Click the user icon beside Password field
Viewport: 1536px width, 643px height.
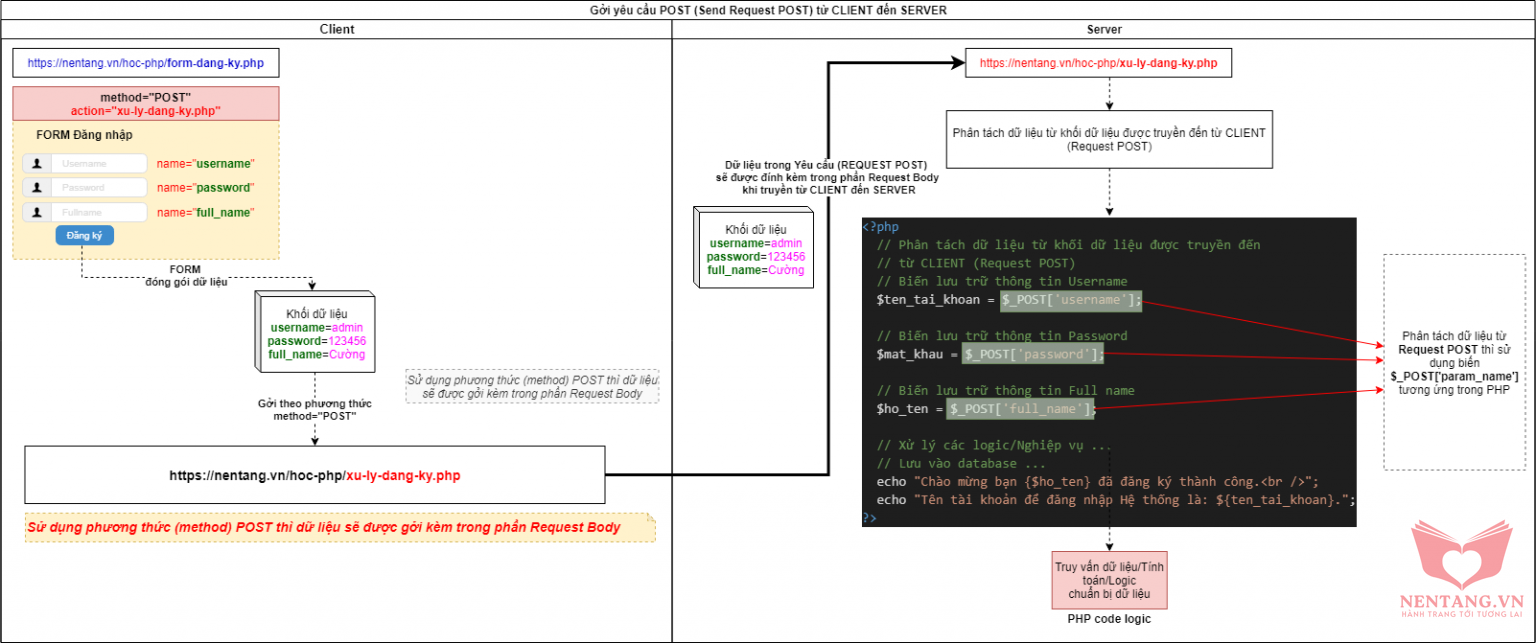pyautogui.click(x=38, y=187)
